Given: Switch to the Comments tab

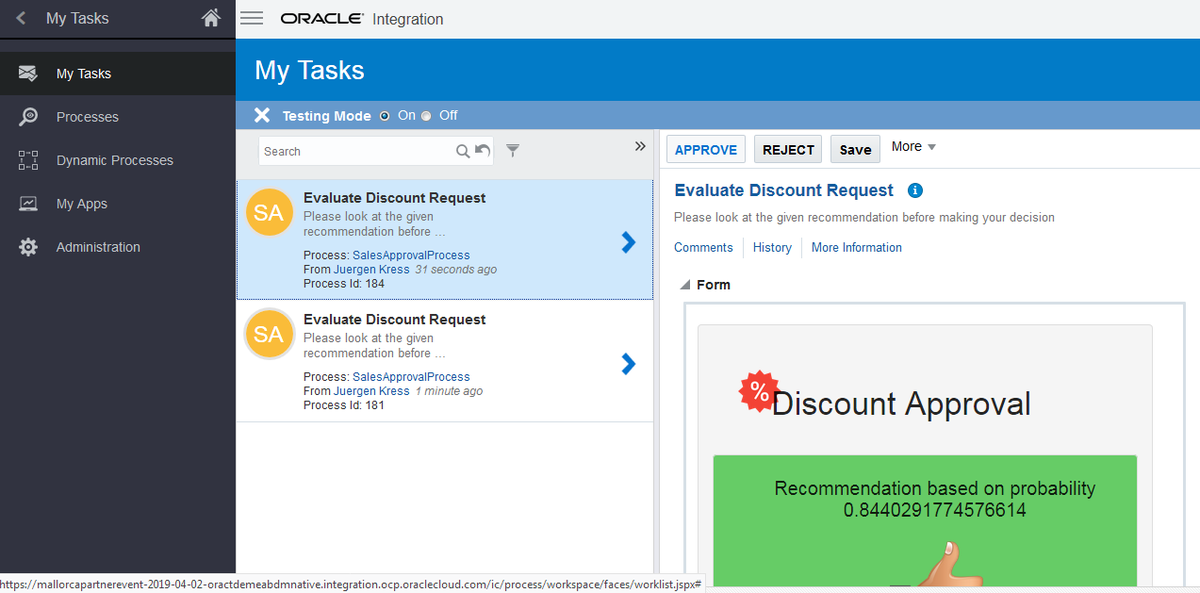Looking at the screenshot, I should 703,247.
